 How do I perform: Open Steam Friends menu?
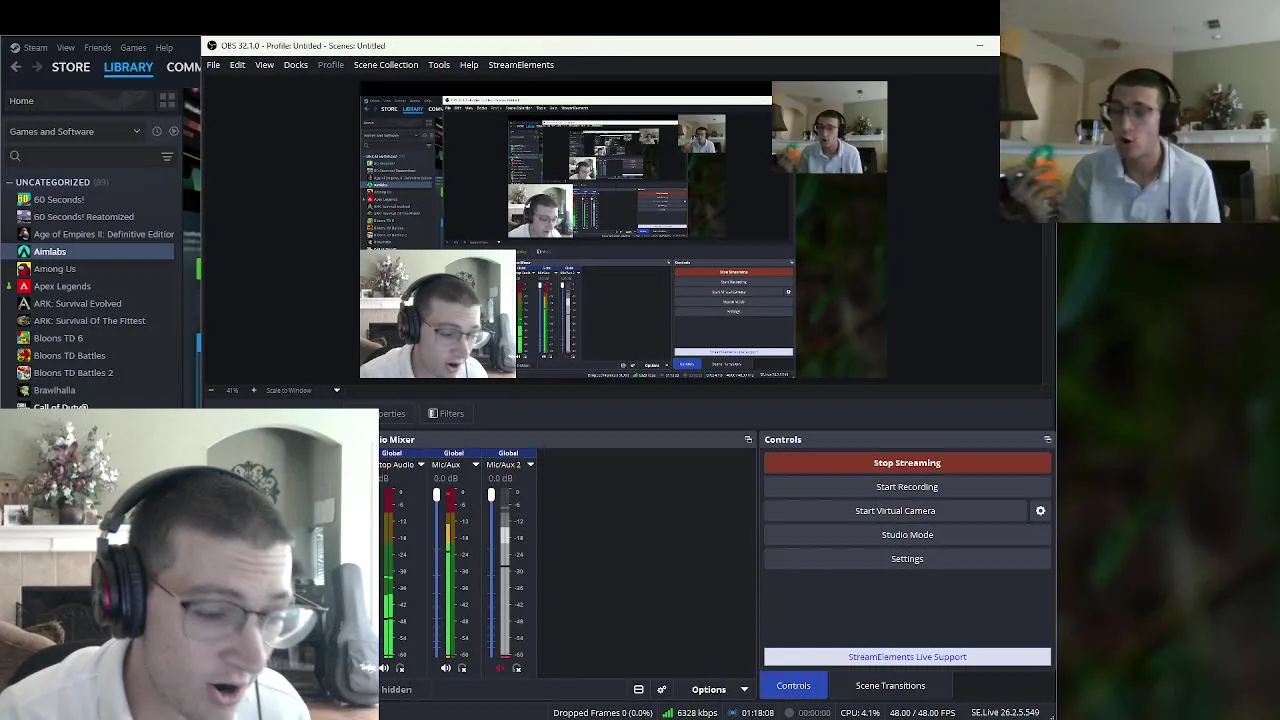click(98, 48)
